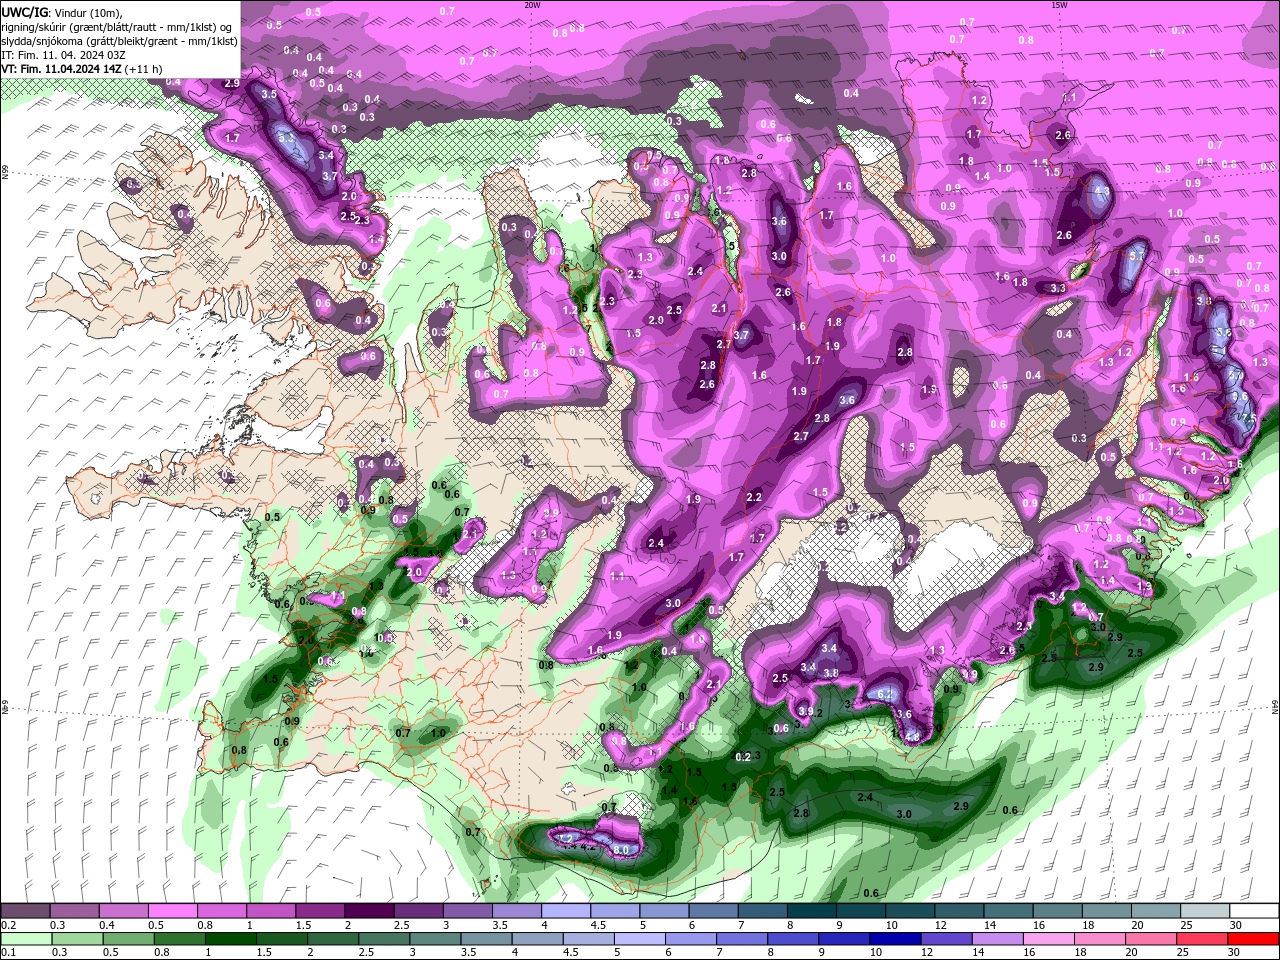
Task: Click the "0.1" label on the rain scale
Action: [8, 953]
